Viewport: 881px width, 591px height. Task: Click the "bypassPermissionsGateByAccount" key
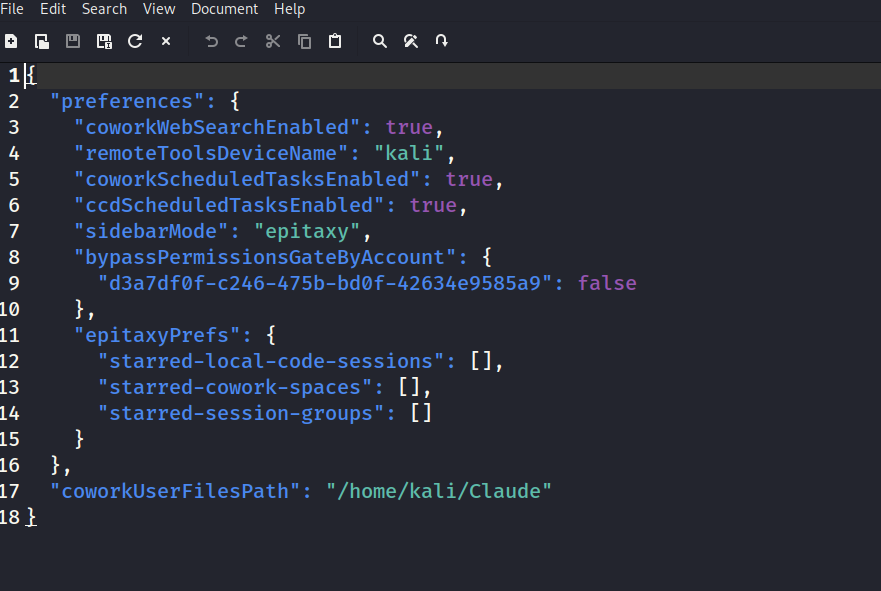(265, 257)
